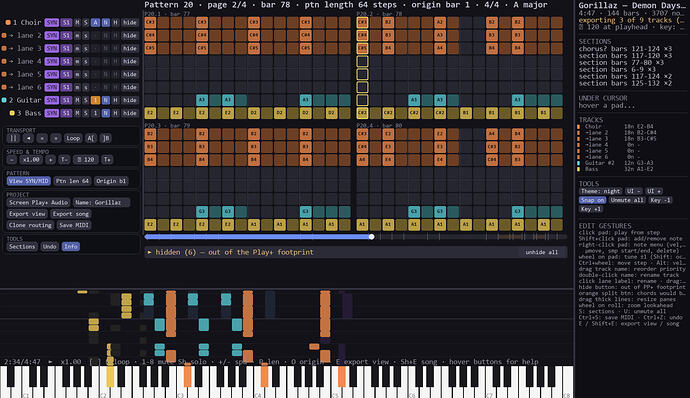Decrease tempo with the T- button
Viewport: 690px width, 398px height.
point(64,159)
